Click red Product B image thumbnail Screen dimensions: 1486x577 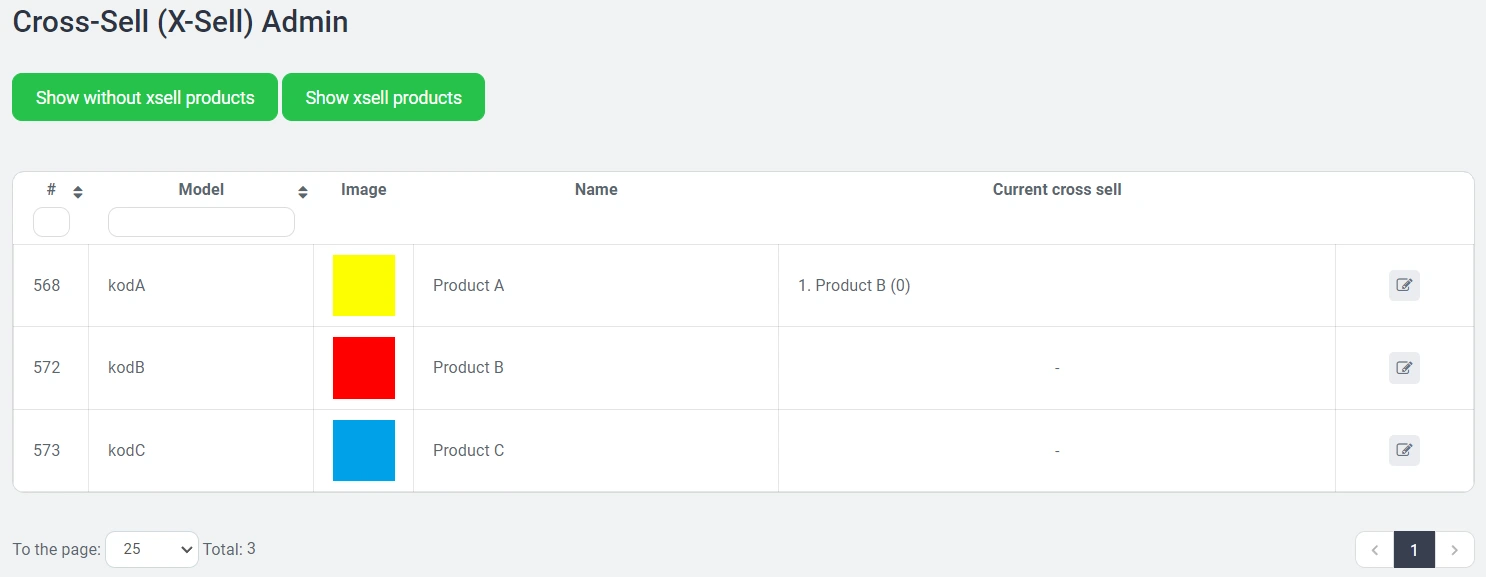[364, 368]
